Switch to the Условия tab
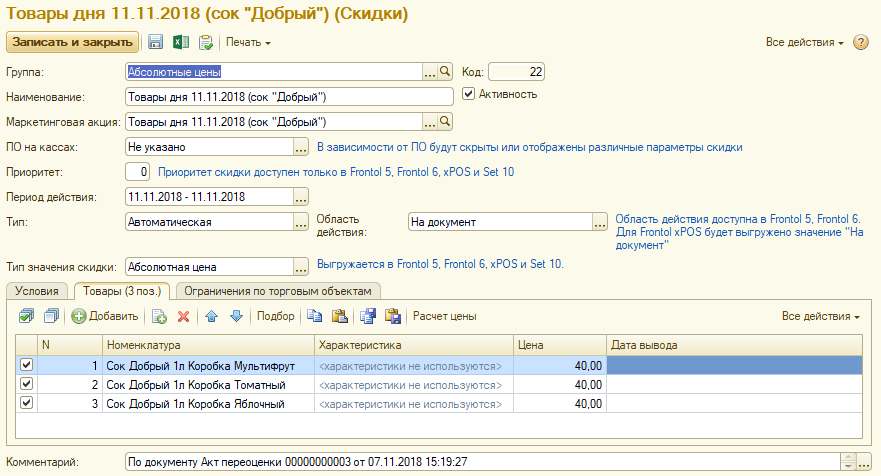 point(37,291)
